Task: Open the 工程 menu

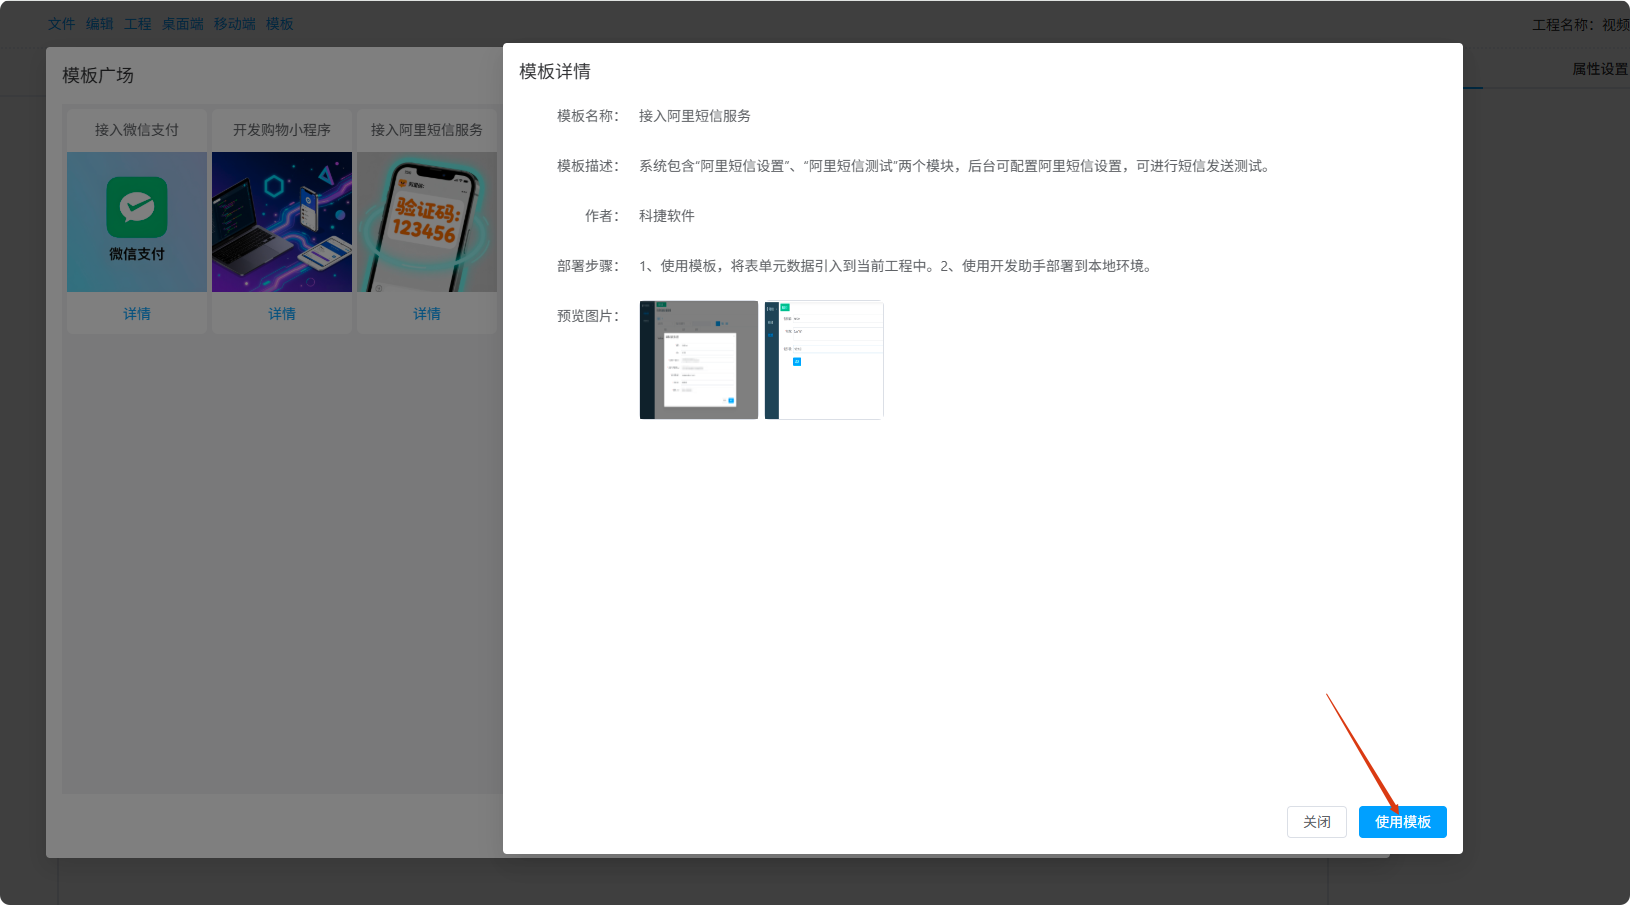Action: (x=138, y=24)
